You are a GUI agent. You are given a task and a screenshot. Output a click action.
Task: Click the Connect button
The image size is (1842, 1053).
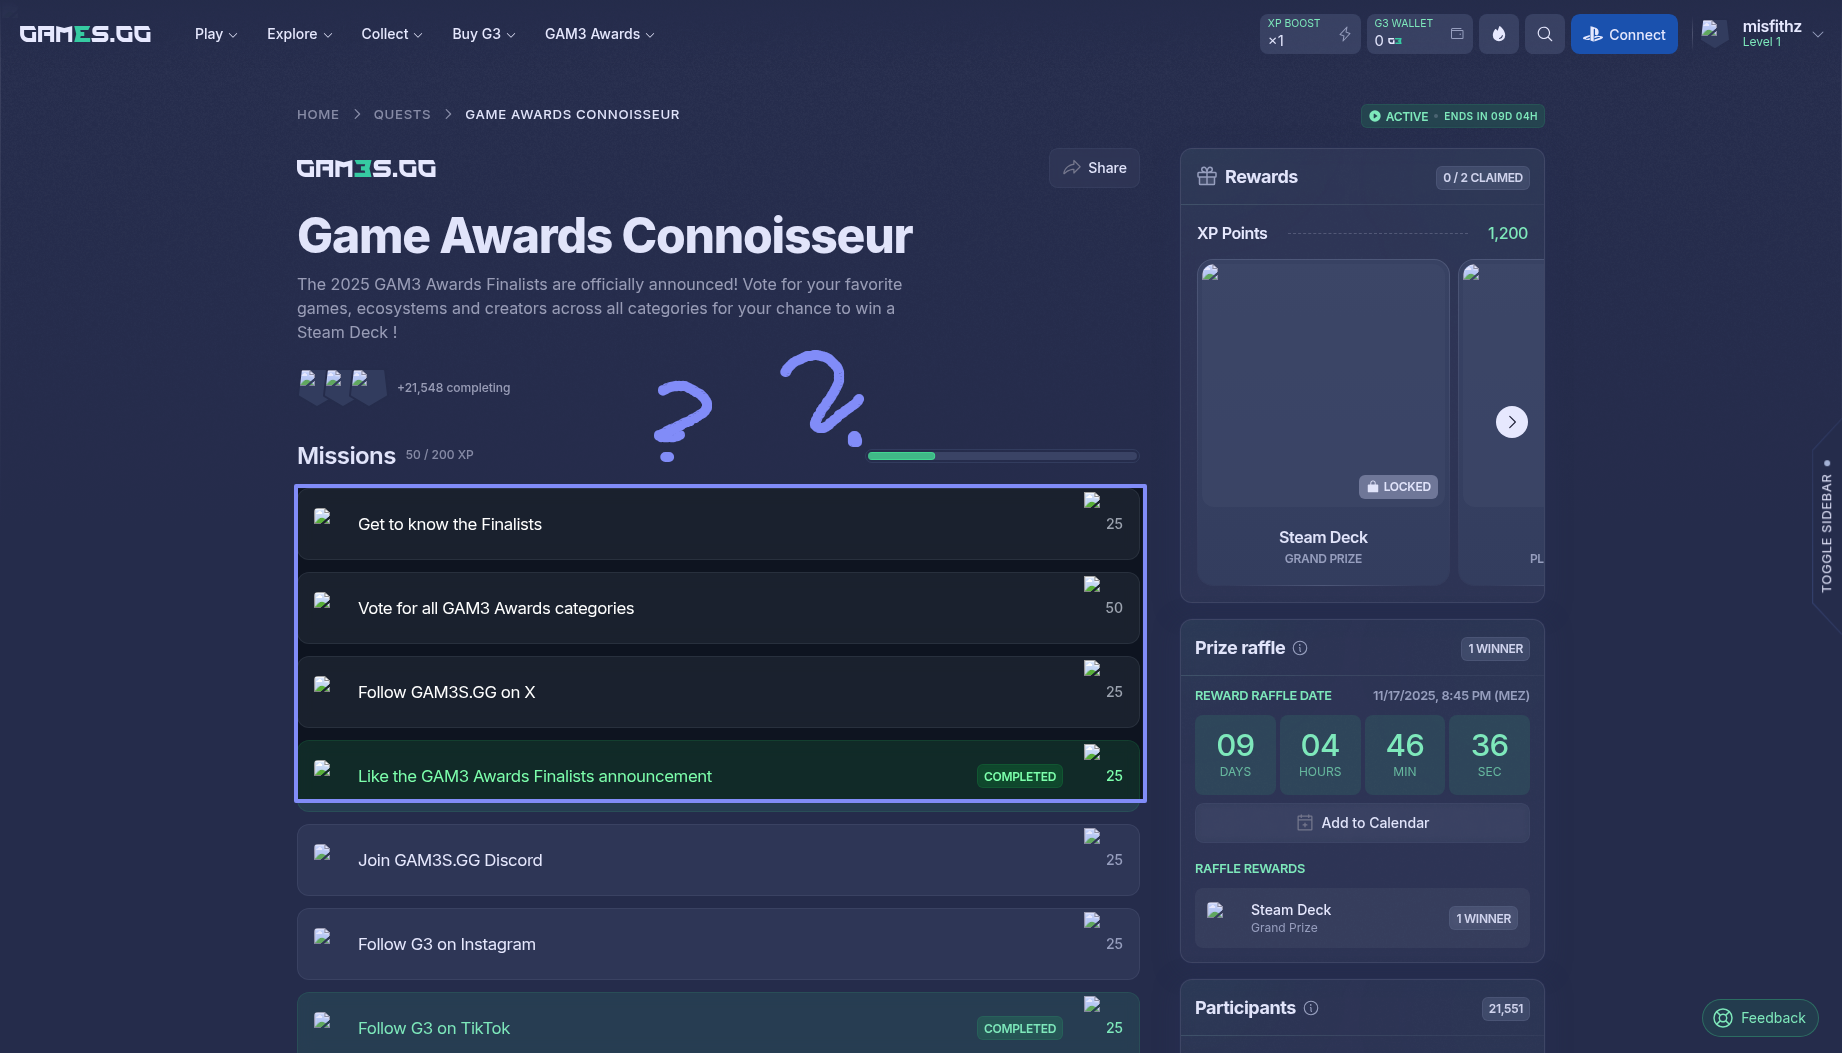tap(1623, 34)
